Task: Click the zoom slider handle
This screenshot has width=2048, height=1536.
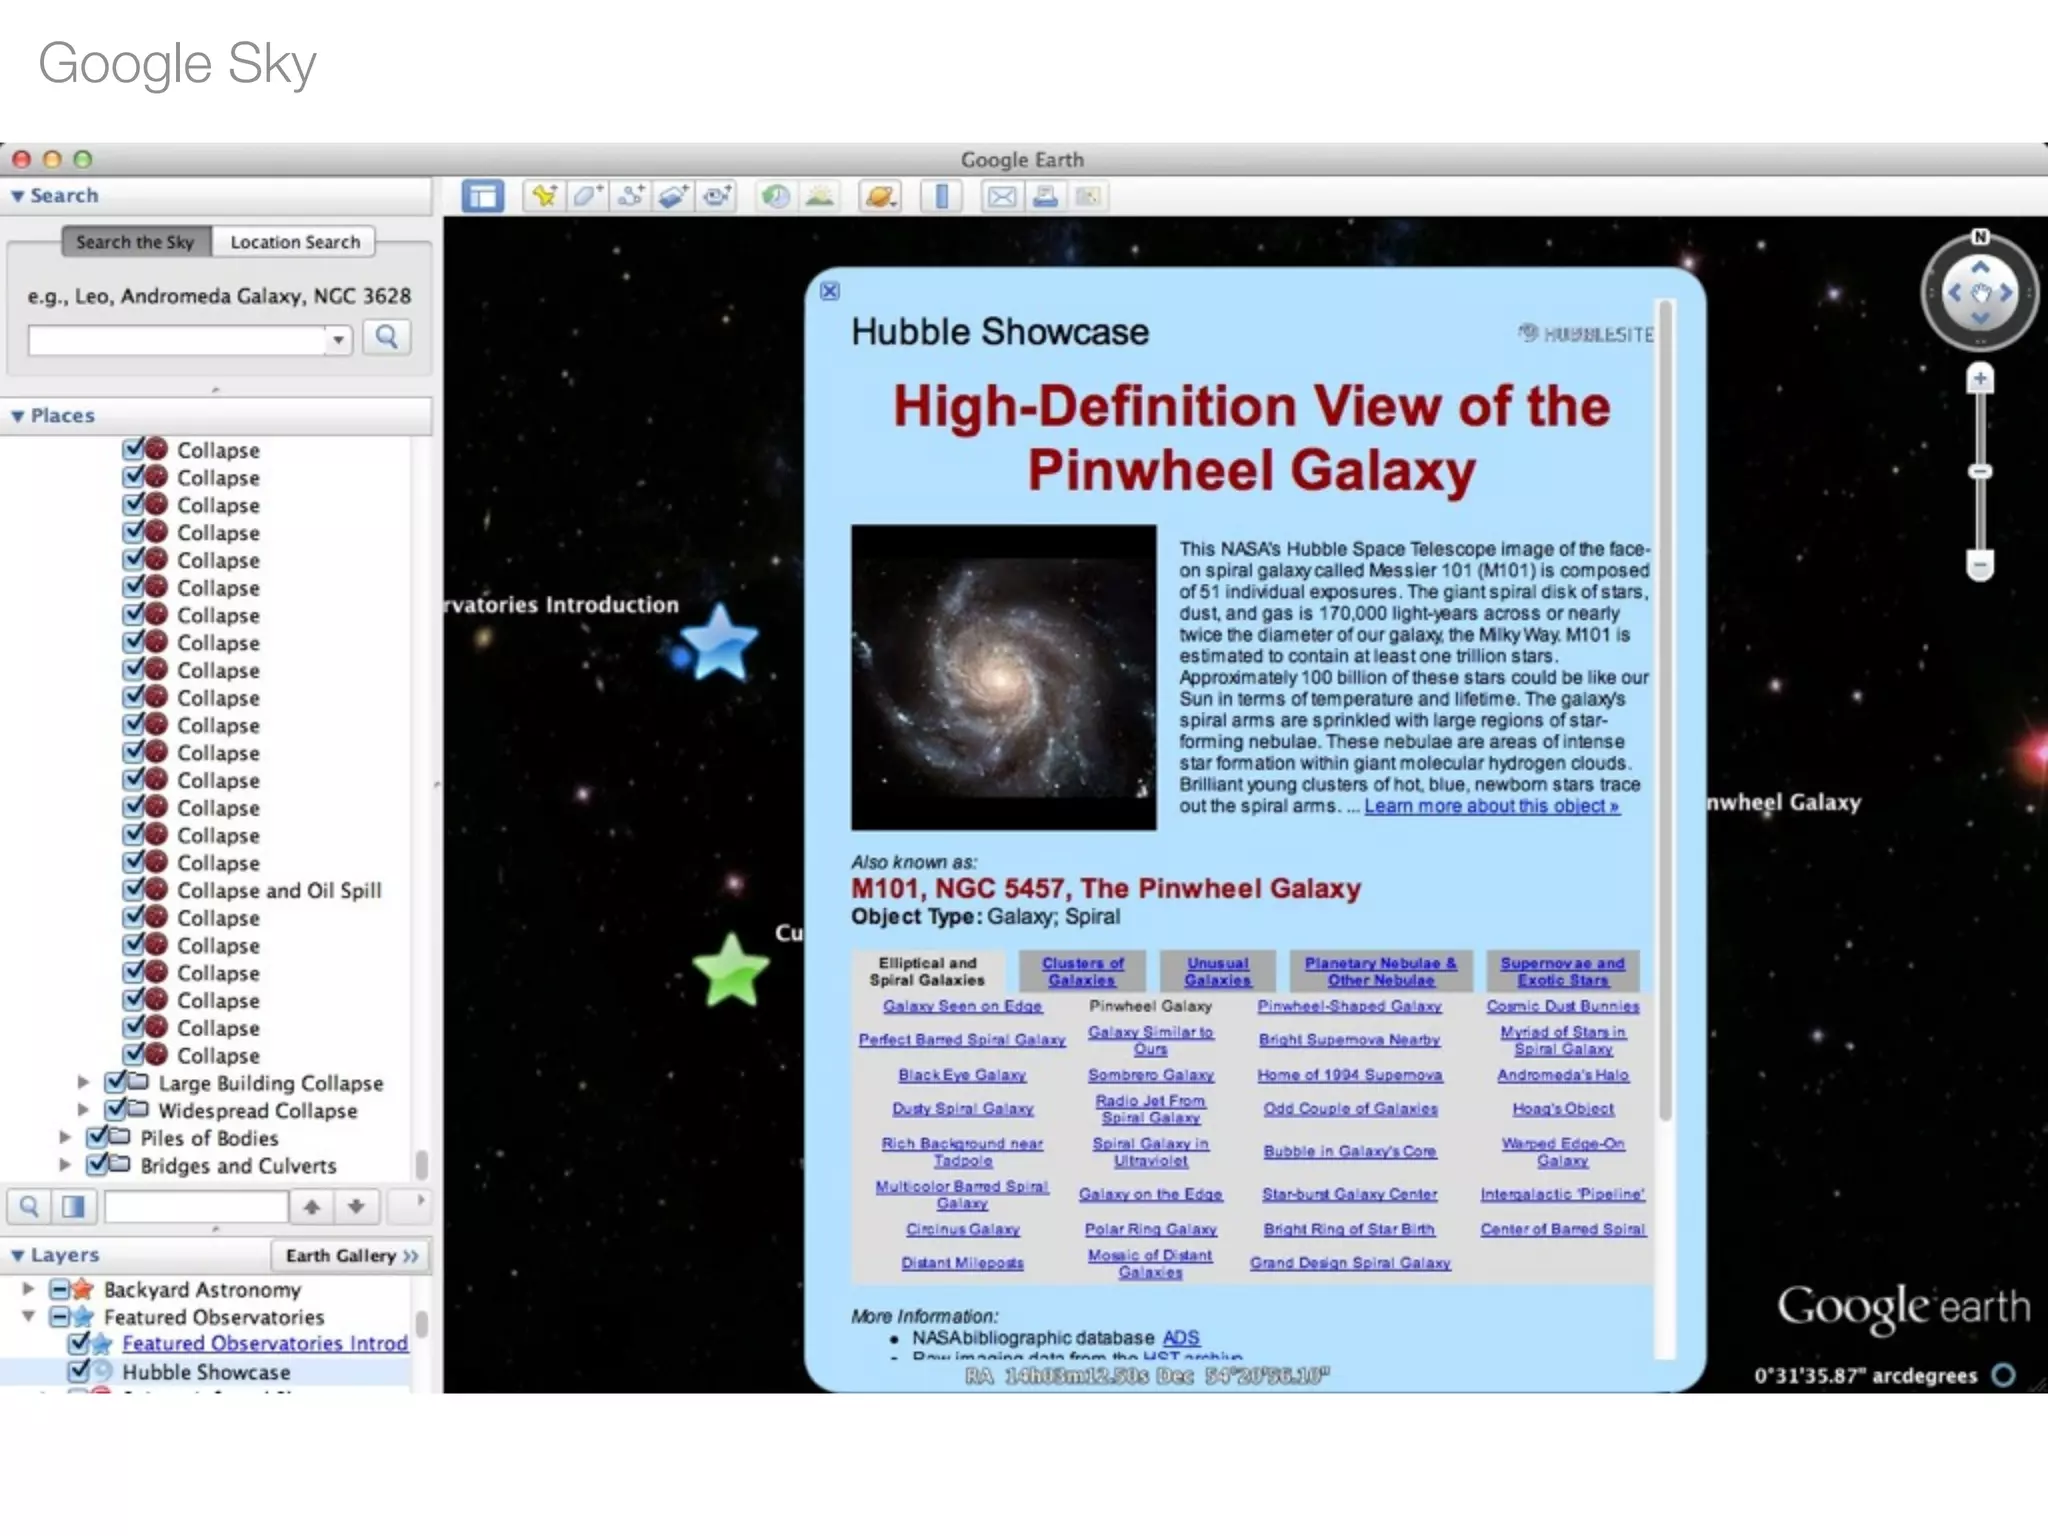Action: pos(1979,471)
